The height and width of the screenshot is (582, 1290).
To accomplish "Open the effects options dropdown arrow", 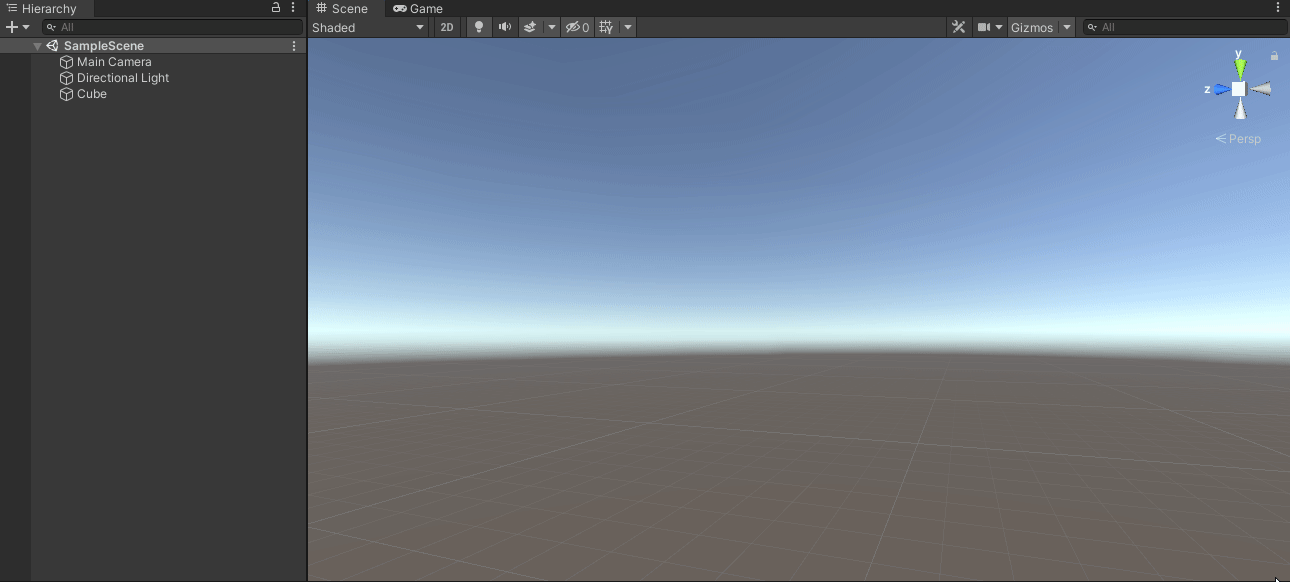I will (x=551, y=27).
